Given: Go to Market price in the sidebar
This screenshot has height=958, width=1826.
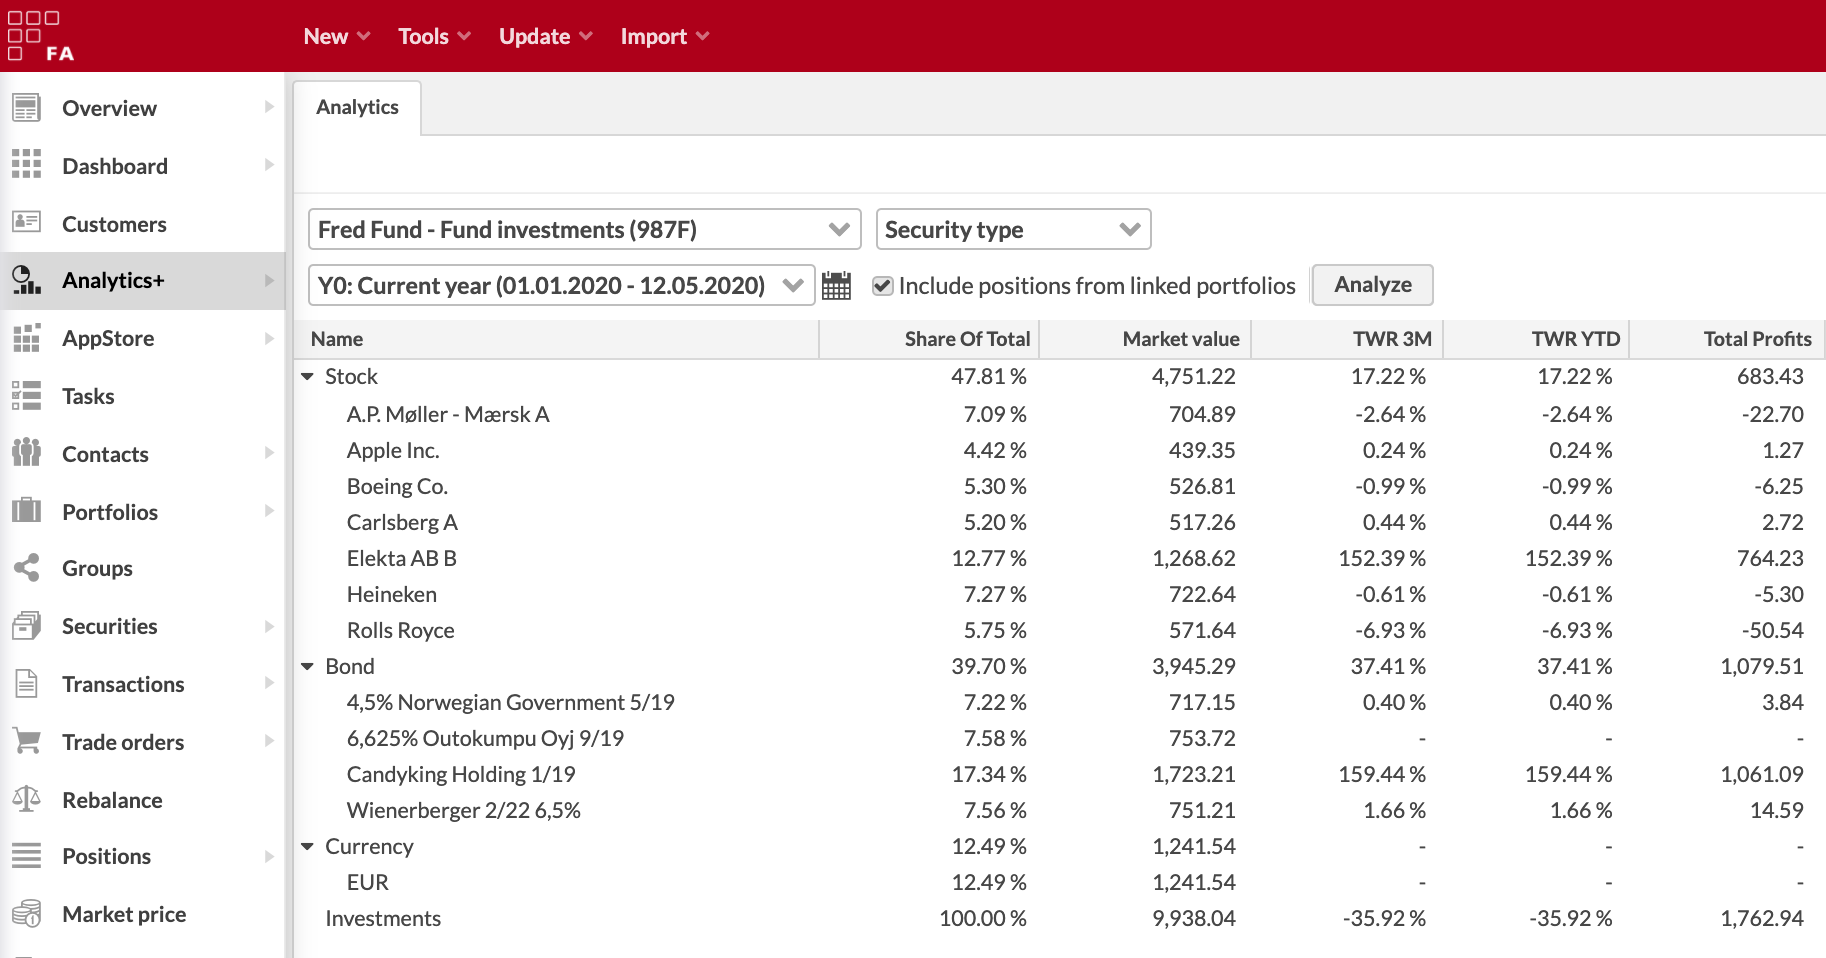Looking at the screenshot, I should tap(143, 914).
